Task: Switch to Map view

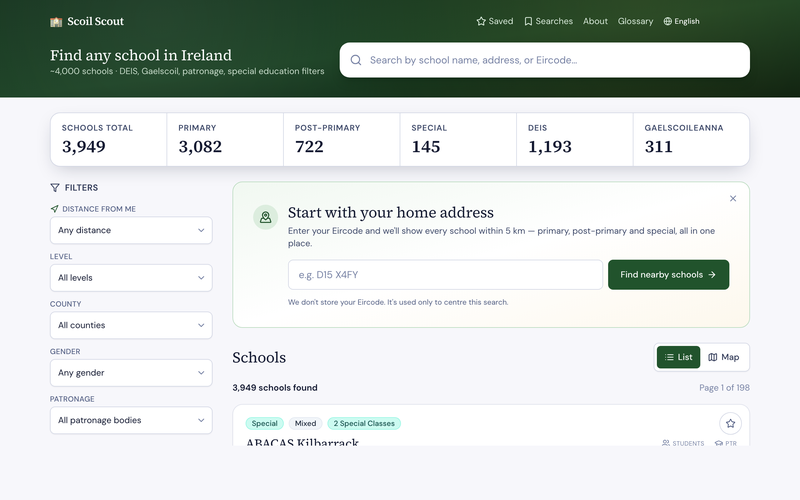Action: 723,357
